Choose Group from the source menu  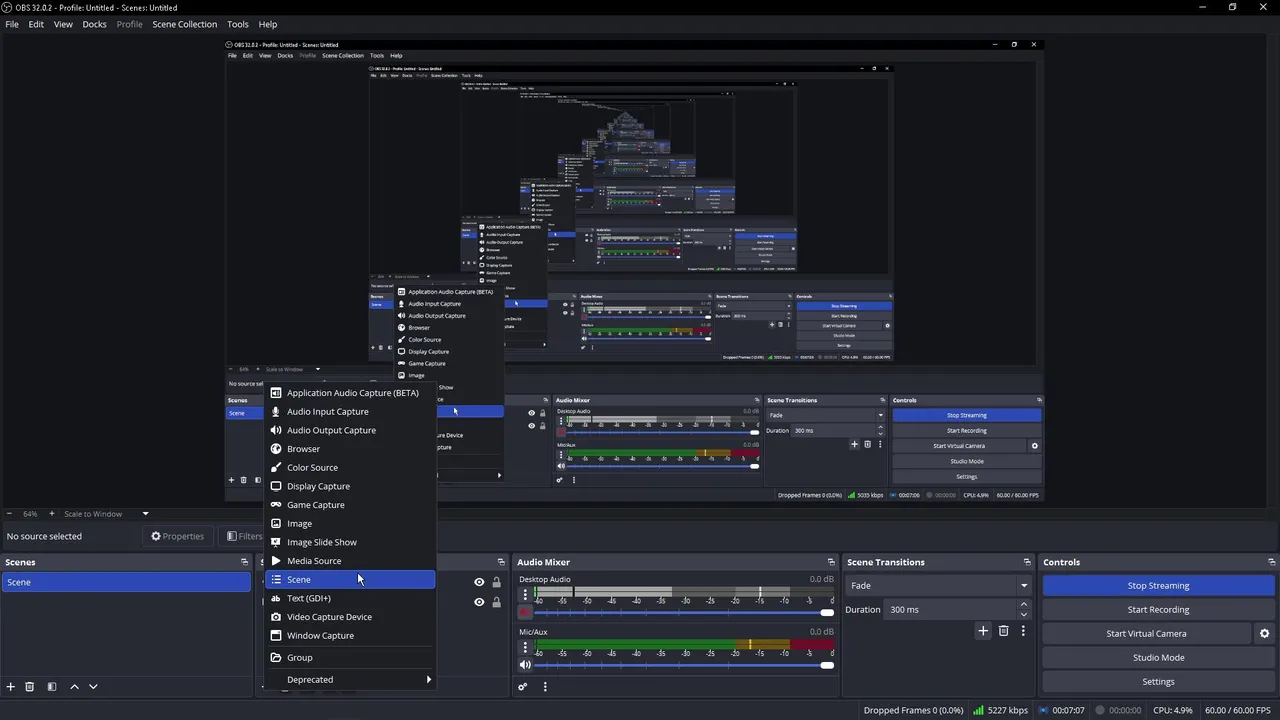click(x=350, y=658)
